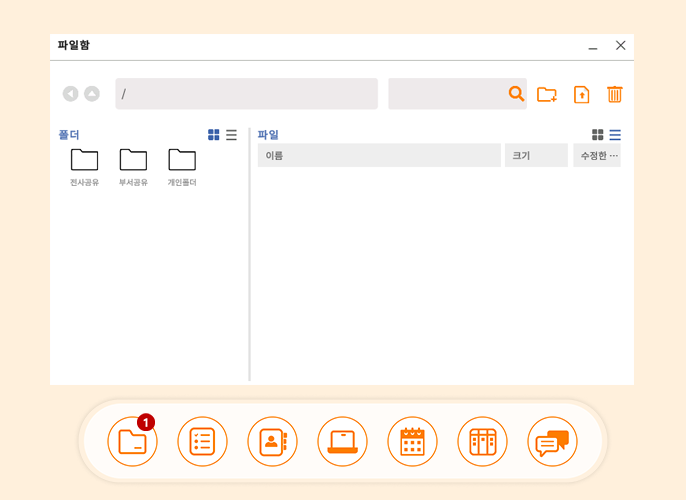The width and height of the screenshot is (686, 500).
Task: Switch the 폴더 pane to grid view
Action: point(214,135)
